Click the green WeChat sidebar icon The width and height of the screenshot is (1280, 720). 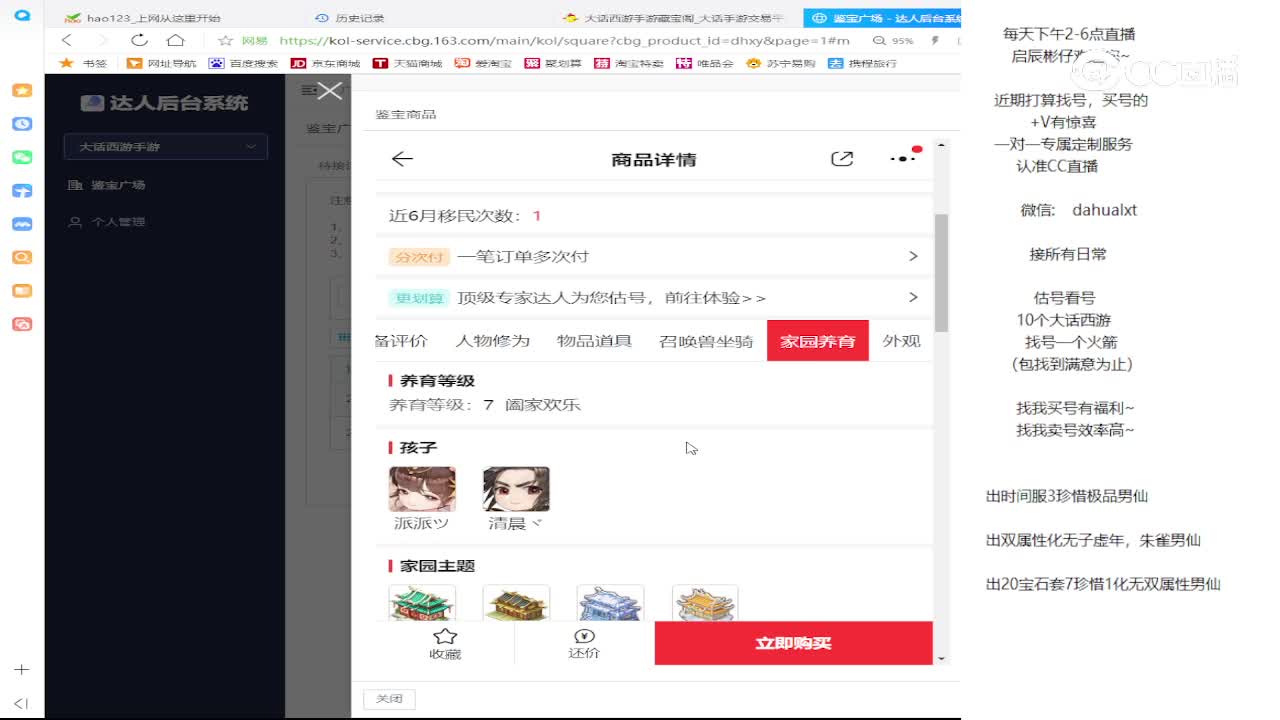click(22, 157)
